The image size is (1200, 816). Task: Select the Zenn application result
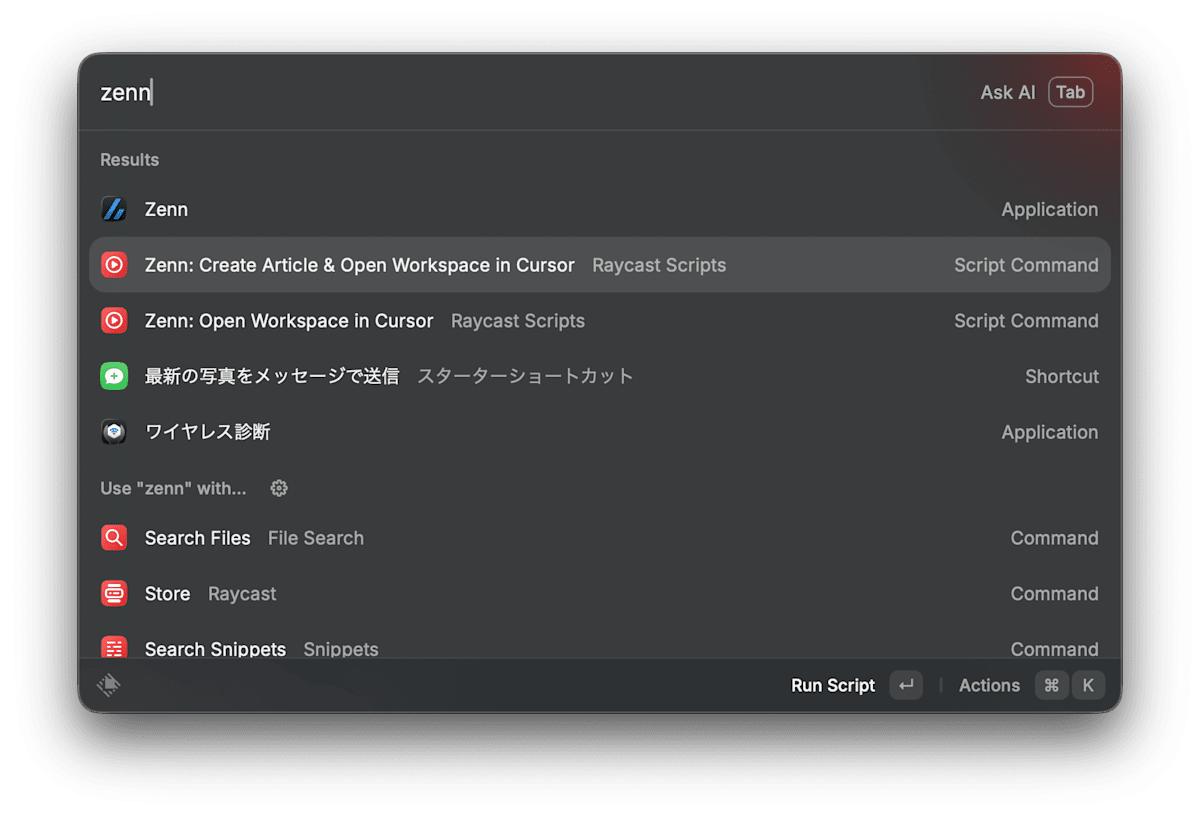[600, 209]
